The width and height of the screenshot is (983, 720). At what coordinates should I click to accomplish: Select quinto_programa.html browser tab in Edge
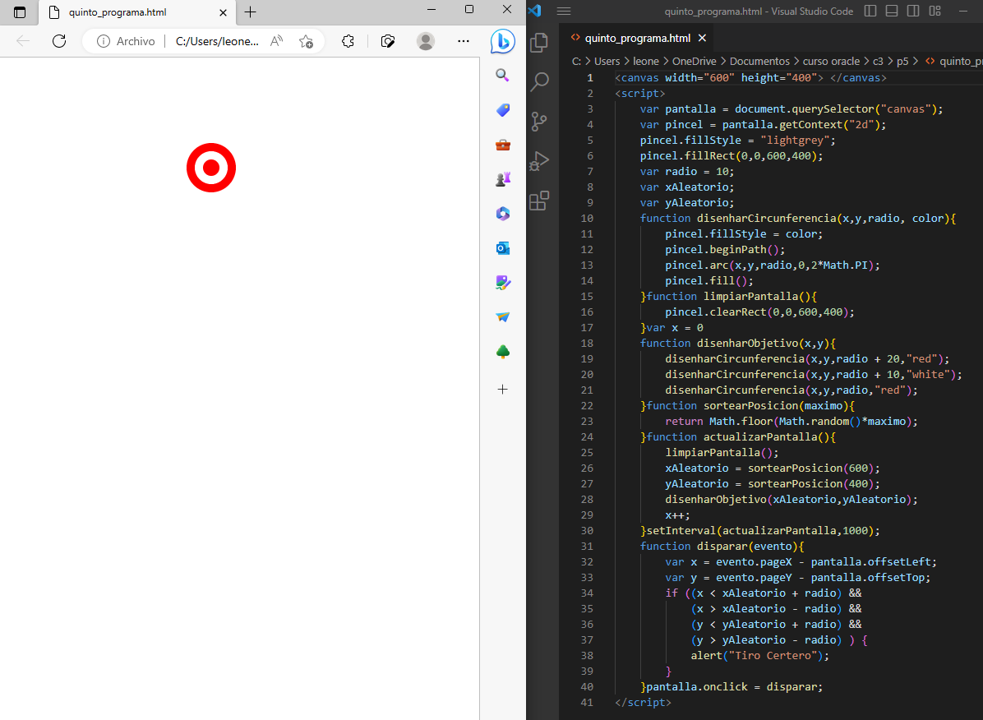[x=137, y=12]
